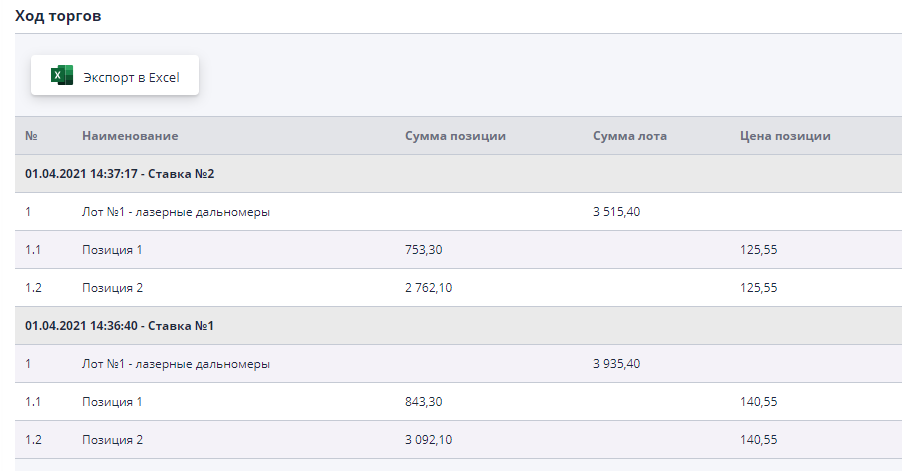
Task: Click price 140,55 in the last row
Action: (758, 440)
